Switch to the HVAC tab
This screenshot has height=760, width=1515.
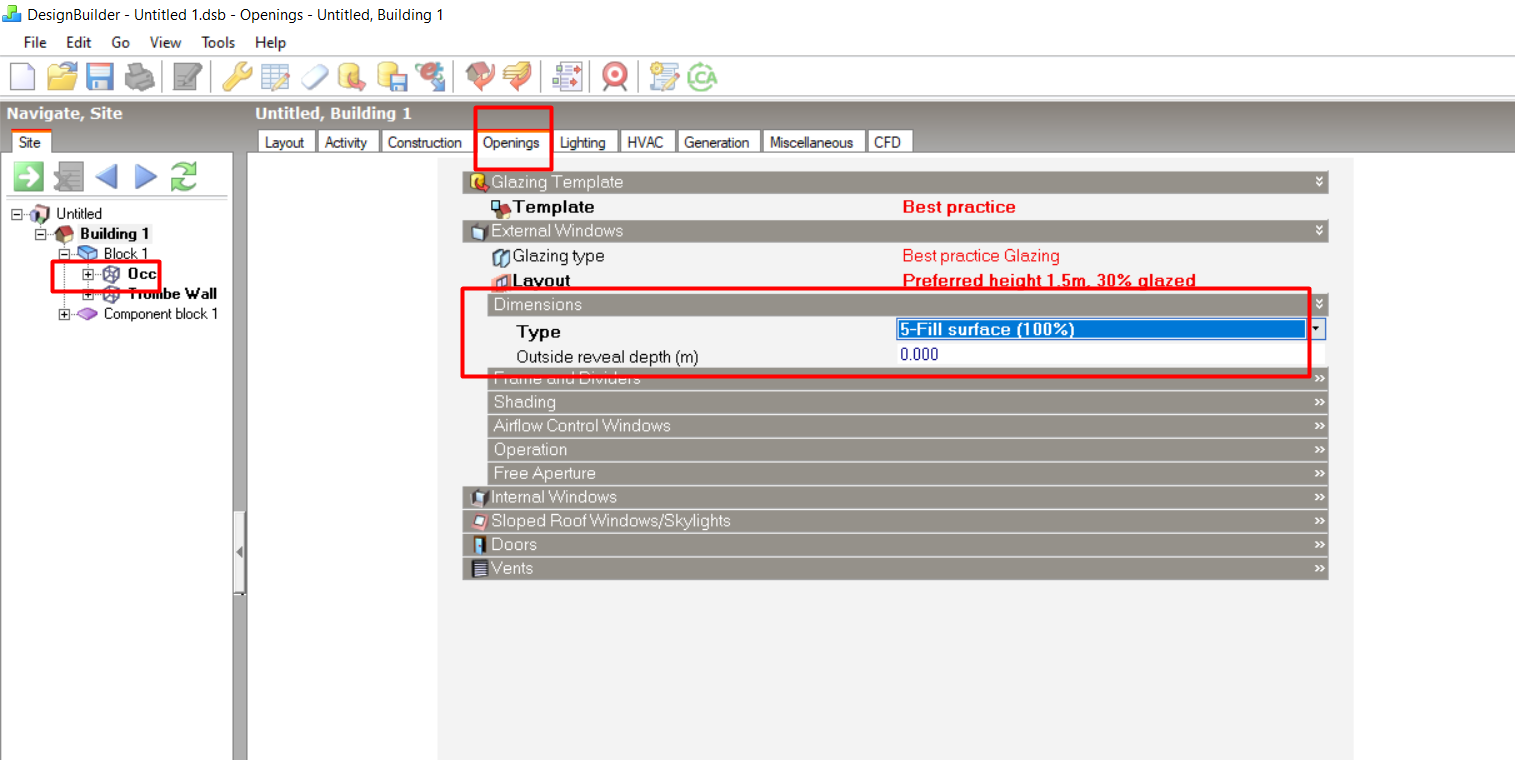(645, 142)
